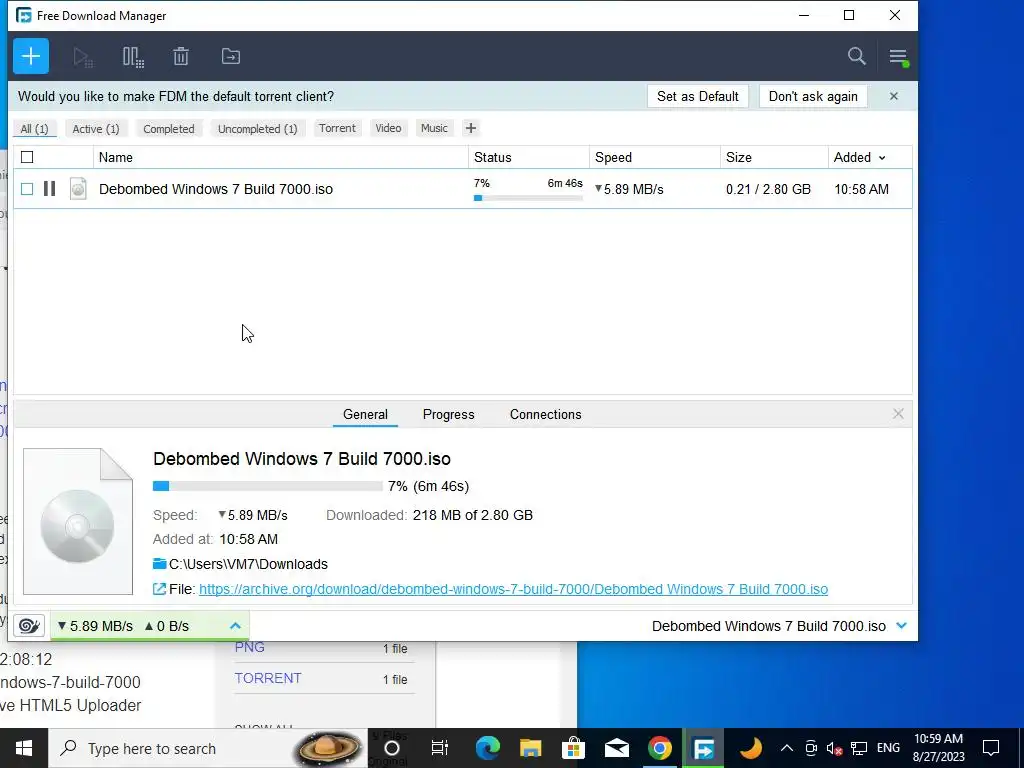Open the downloads folder icon beside path
Viewport: 1024px width, 768px height.
pos(159,564)
